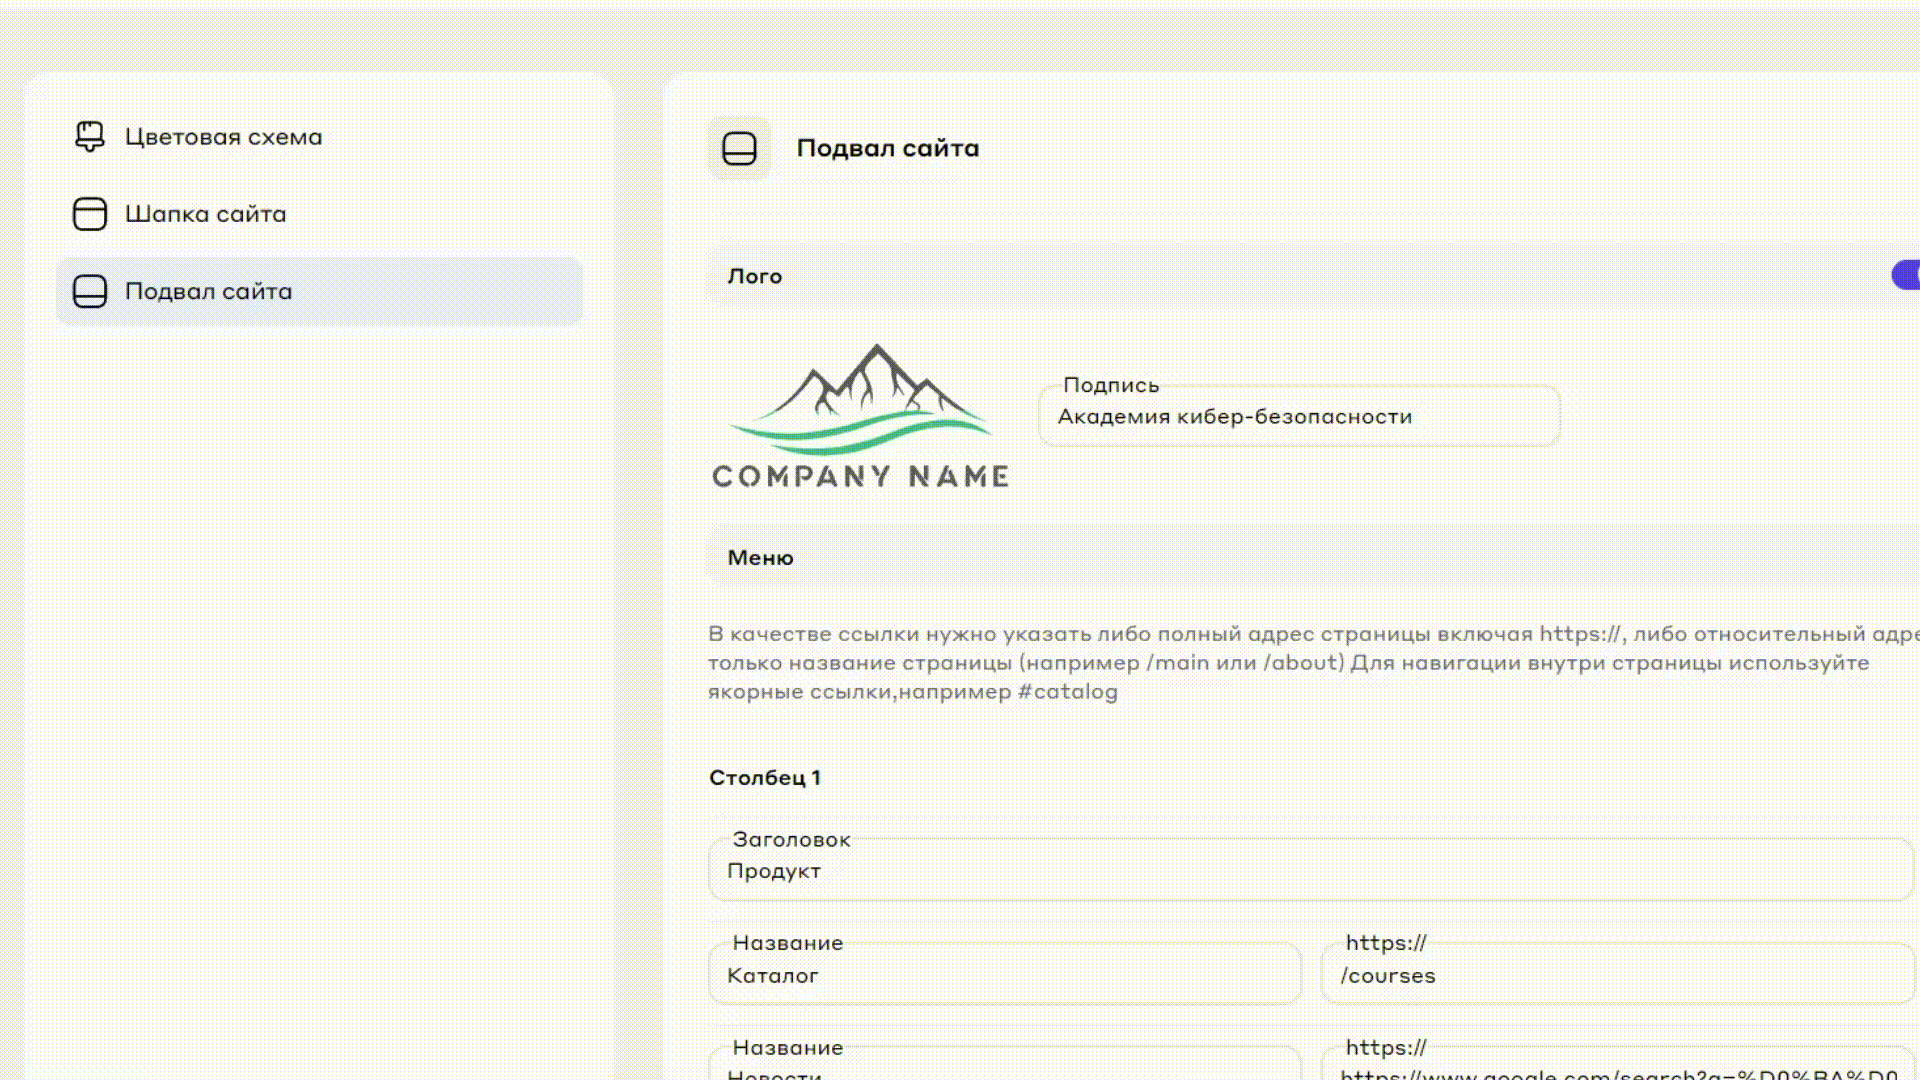
Task: Open Цветовая схема menu item
Action: (x=223, y=137)
